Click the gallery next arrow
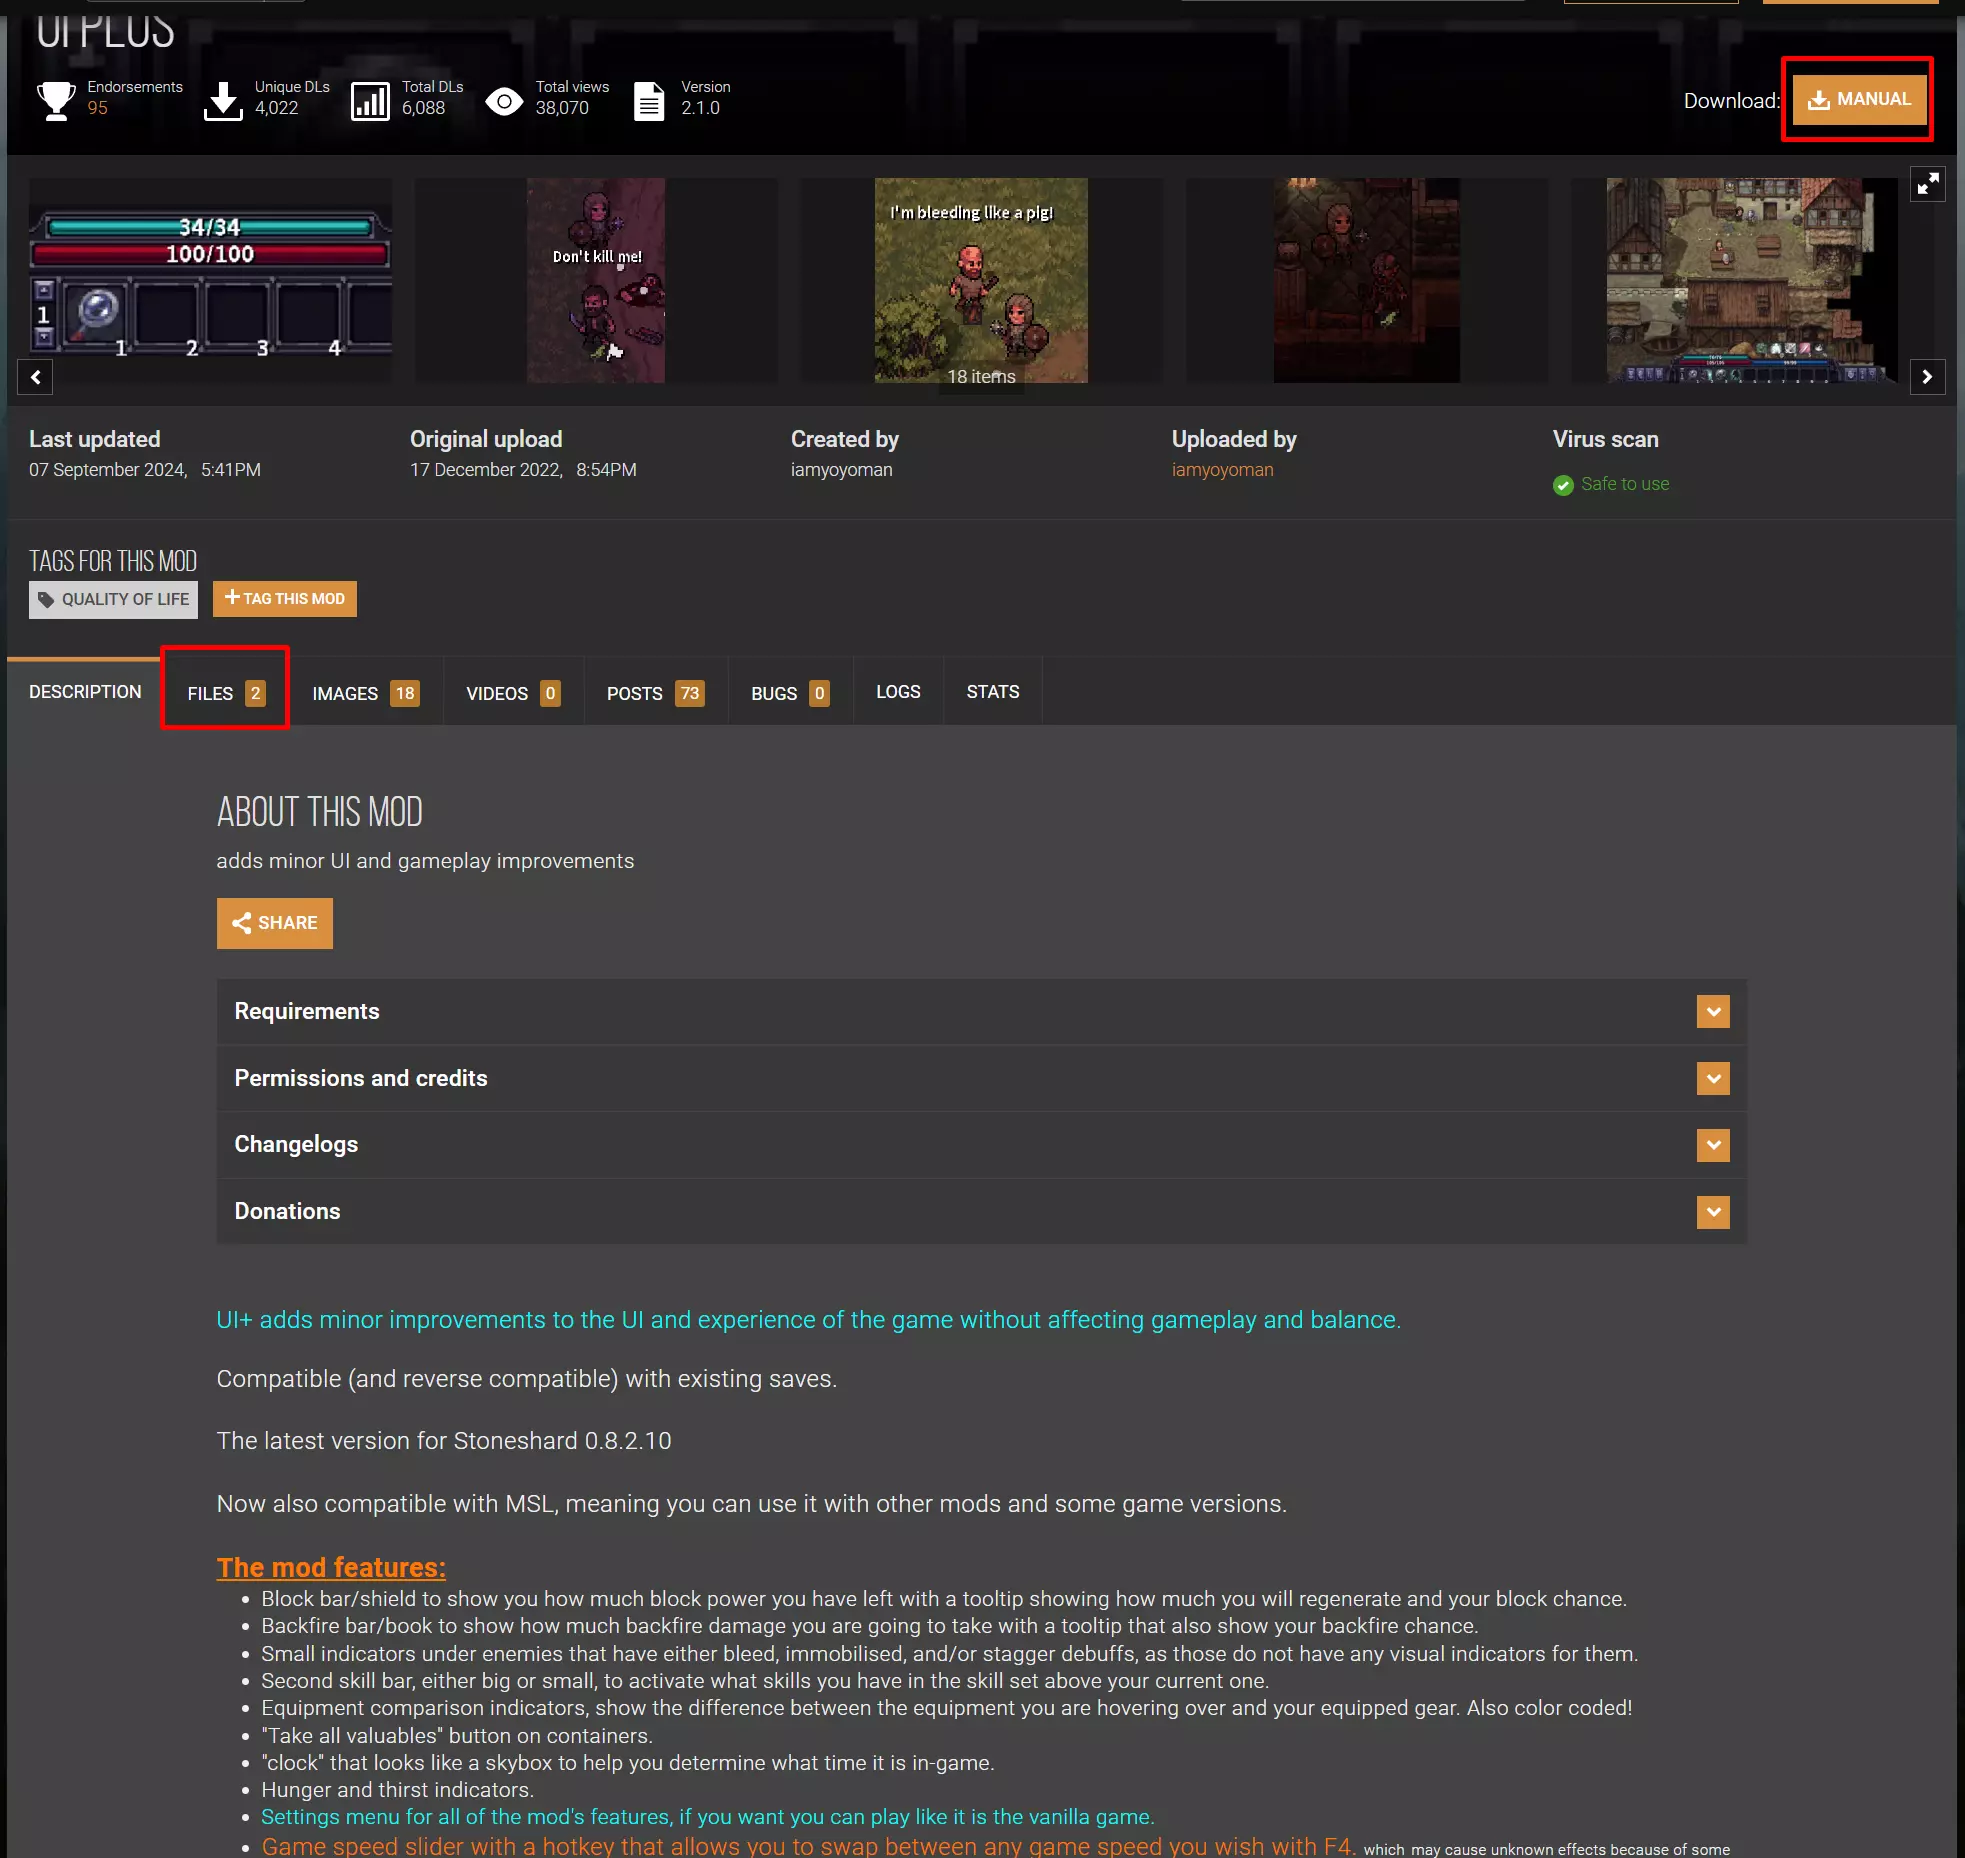Image resolution: width=1965 pixels, height=1858 pixels. click(1927, 377)
